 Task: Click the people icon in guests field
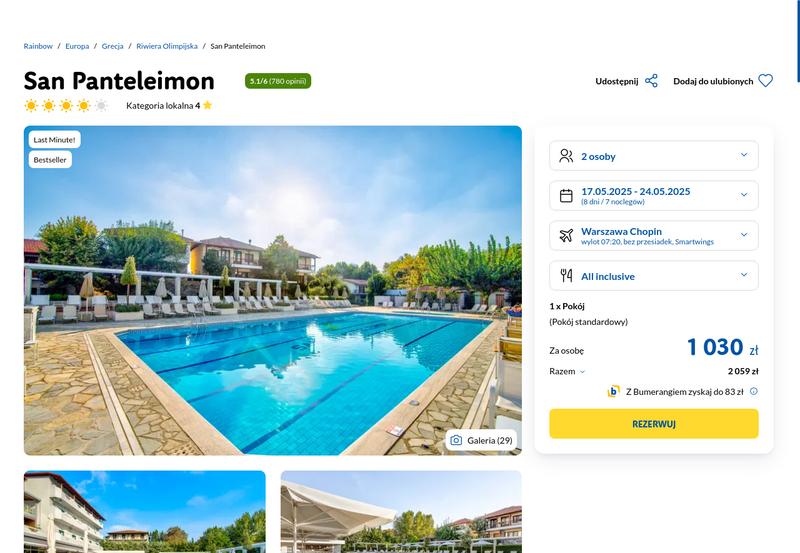coord(566,156)
